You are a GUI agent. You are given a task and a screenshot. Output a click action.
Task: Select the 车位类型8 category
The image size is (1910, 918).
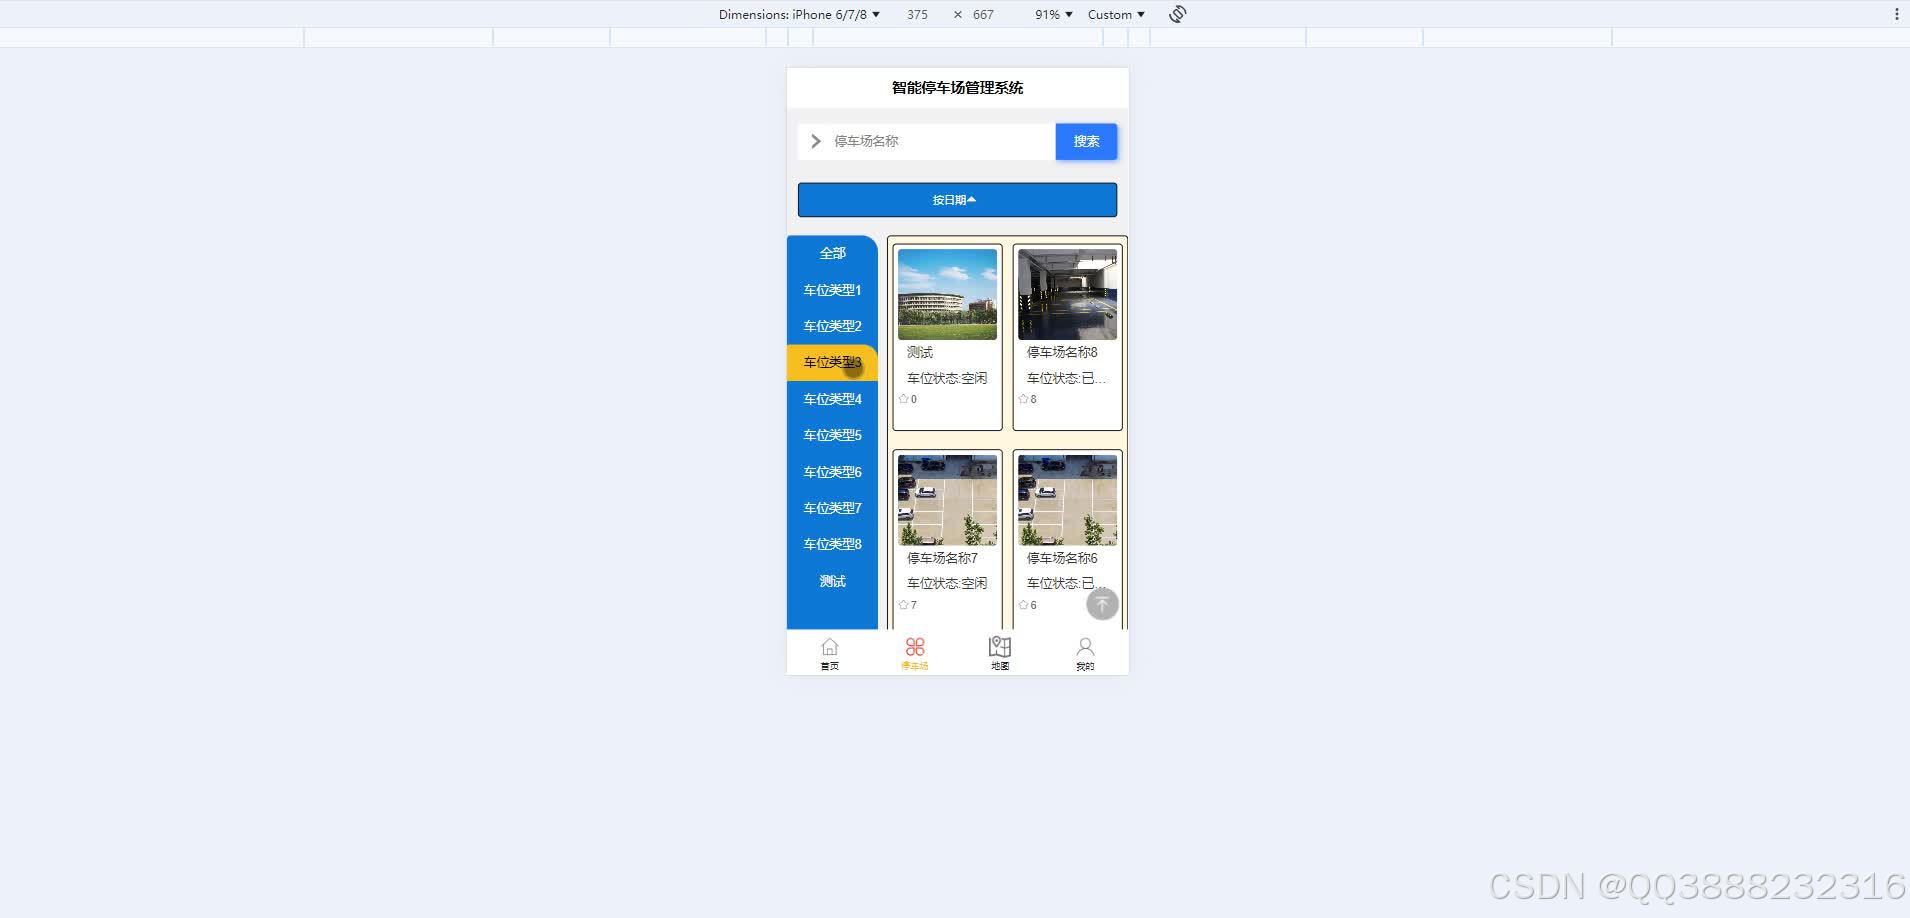832,544
